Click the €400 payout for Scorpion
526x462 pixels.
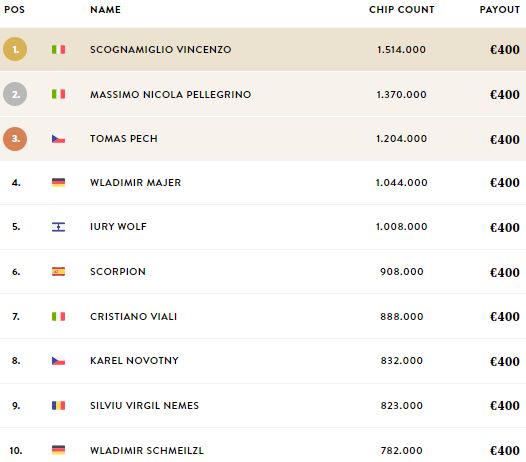coord(505,272)
